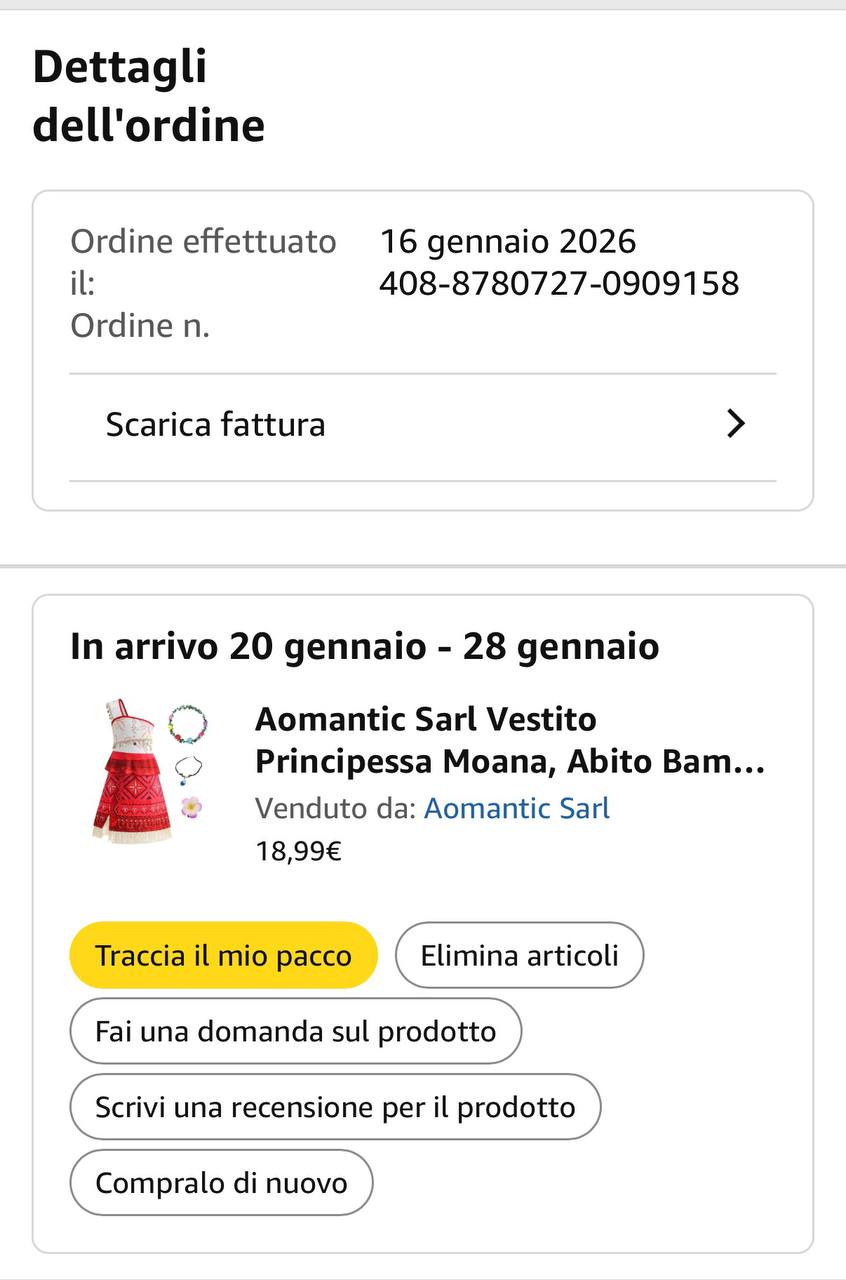Visit the Aomantic Sarl seller link
The height and width of the screenshot is (1280, 846).
click(x=517, y=808)
